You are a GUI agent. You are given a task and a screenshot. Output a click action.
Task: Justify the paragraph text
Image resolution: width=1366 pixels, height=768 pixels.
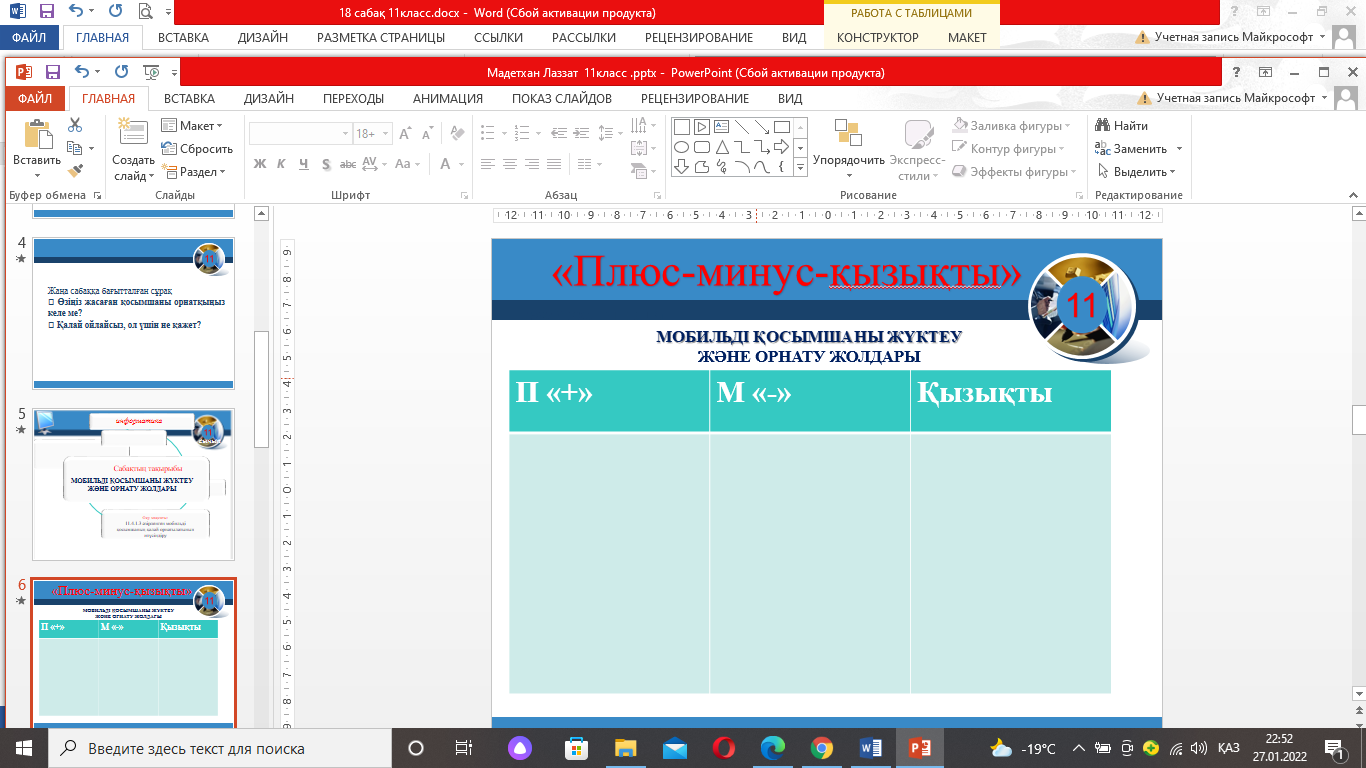point(556,164)
